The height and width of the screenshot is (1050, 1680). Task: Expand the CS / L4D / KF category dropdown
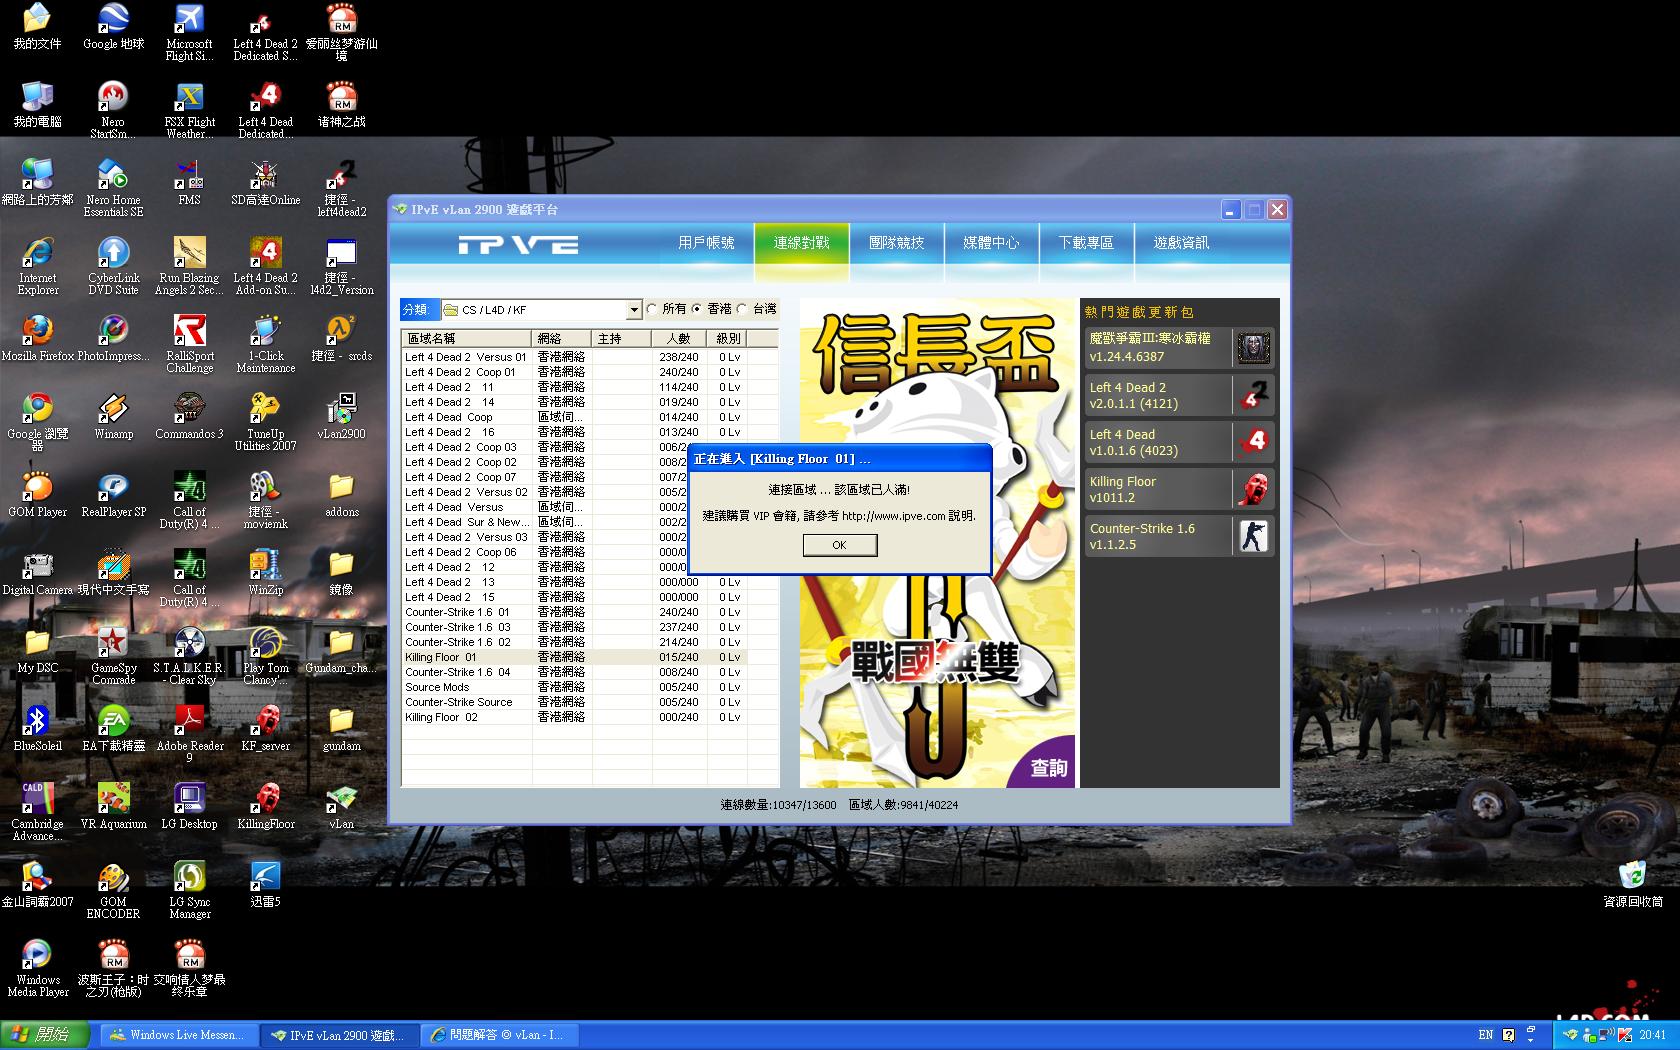(633, 310)
